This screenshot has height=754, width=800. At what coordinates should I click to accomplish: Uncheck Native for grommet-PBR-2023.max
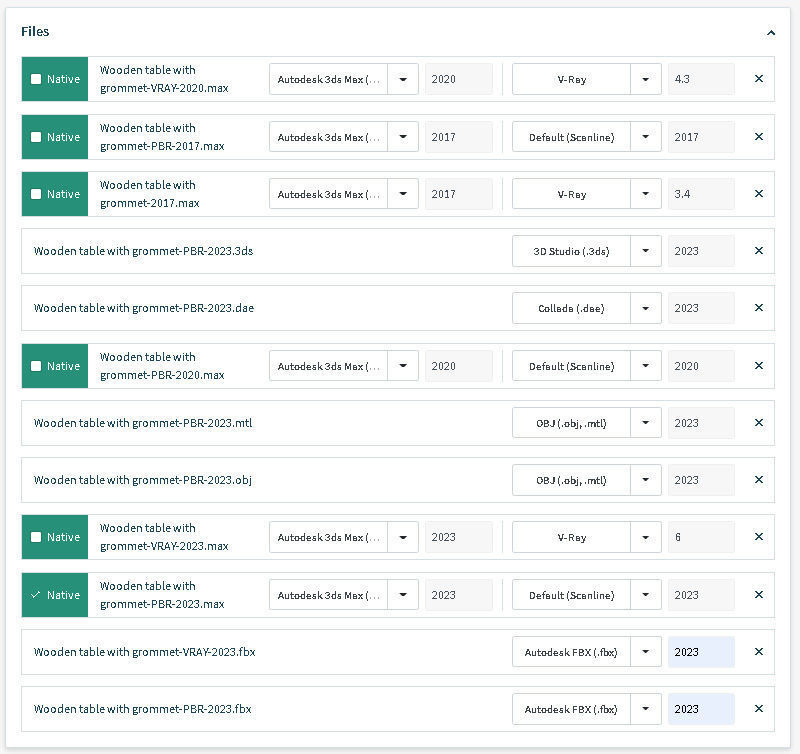[x=36, y=595]
